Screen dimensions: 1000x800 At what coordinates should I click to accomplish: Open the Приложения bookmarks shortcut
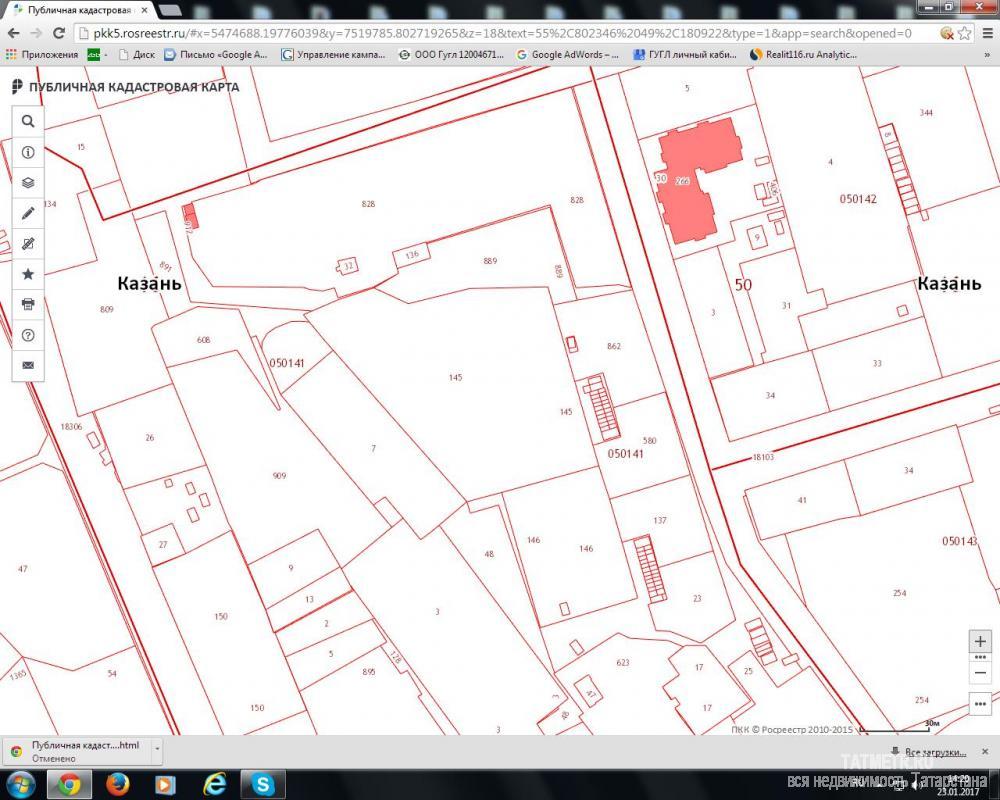[42, 55]
